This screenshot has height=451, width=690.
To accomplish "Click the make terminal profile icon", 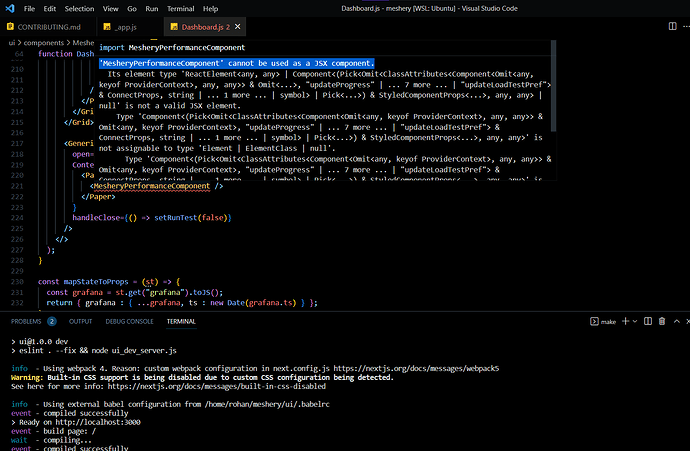I will (594, 322).
